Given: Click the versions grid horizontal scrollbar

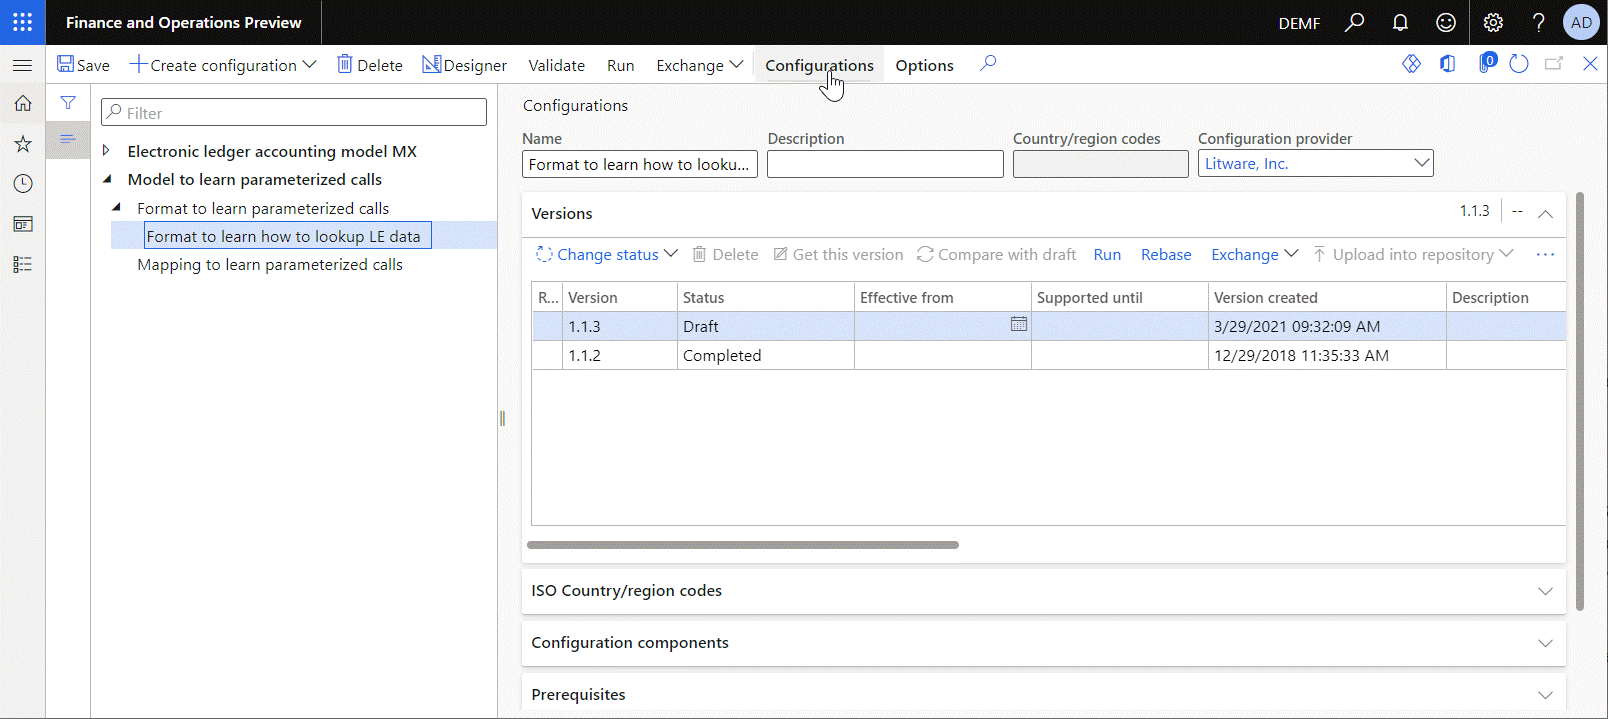Looking at the screenshot, I should click(742, 545).
